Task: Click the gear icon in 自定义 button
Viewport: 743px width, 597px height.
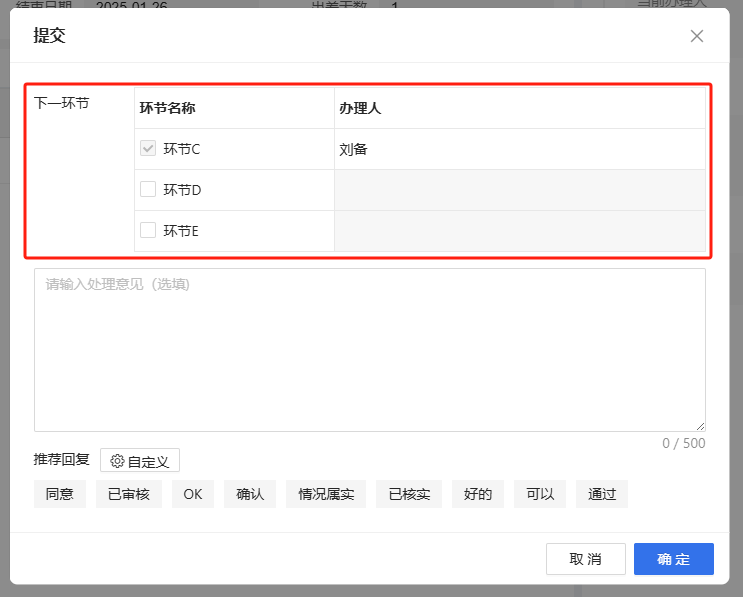Action: (x=117, y=461)
